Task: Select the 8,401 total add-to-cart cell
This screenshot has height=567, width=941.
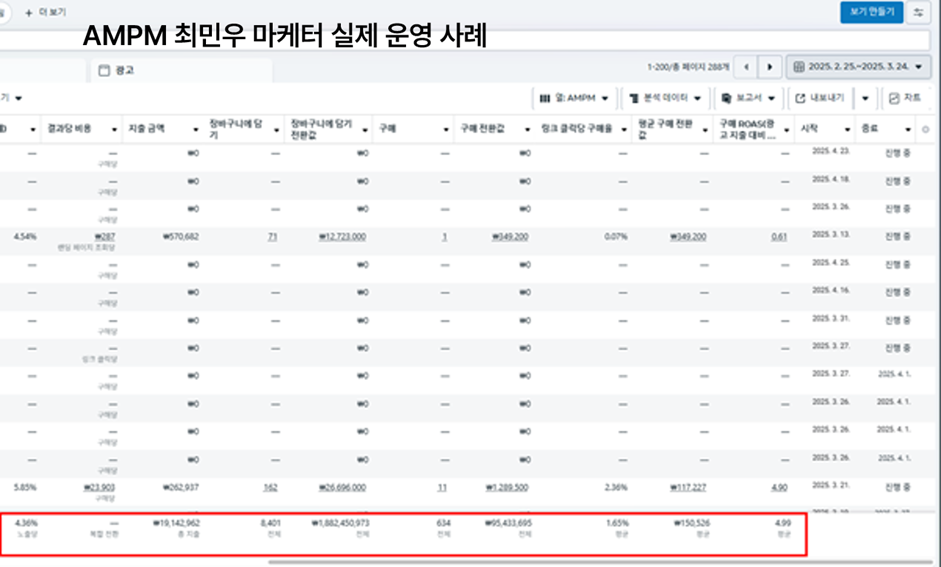Action: [x=270, y=524]
